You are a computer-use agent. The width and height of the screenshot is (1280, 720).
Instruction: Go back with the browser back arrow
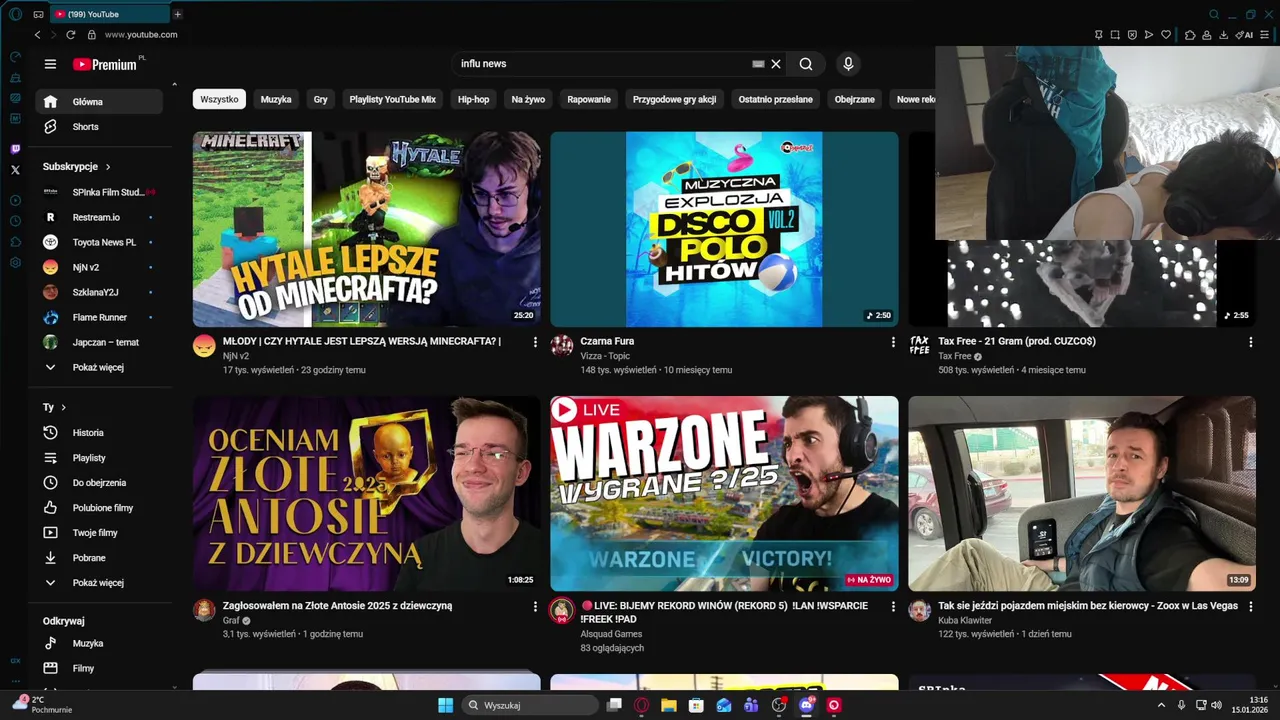pyautogui.click(x=38, y=35)
